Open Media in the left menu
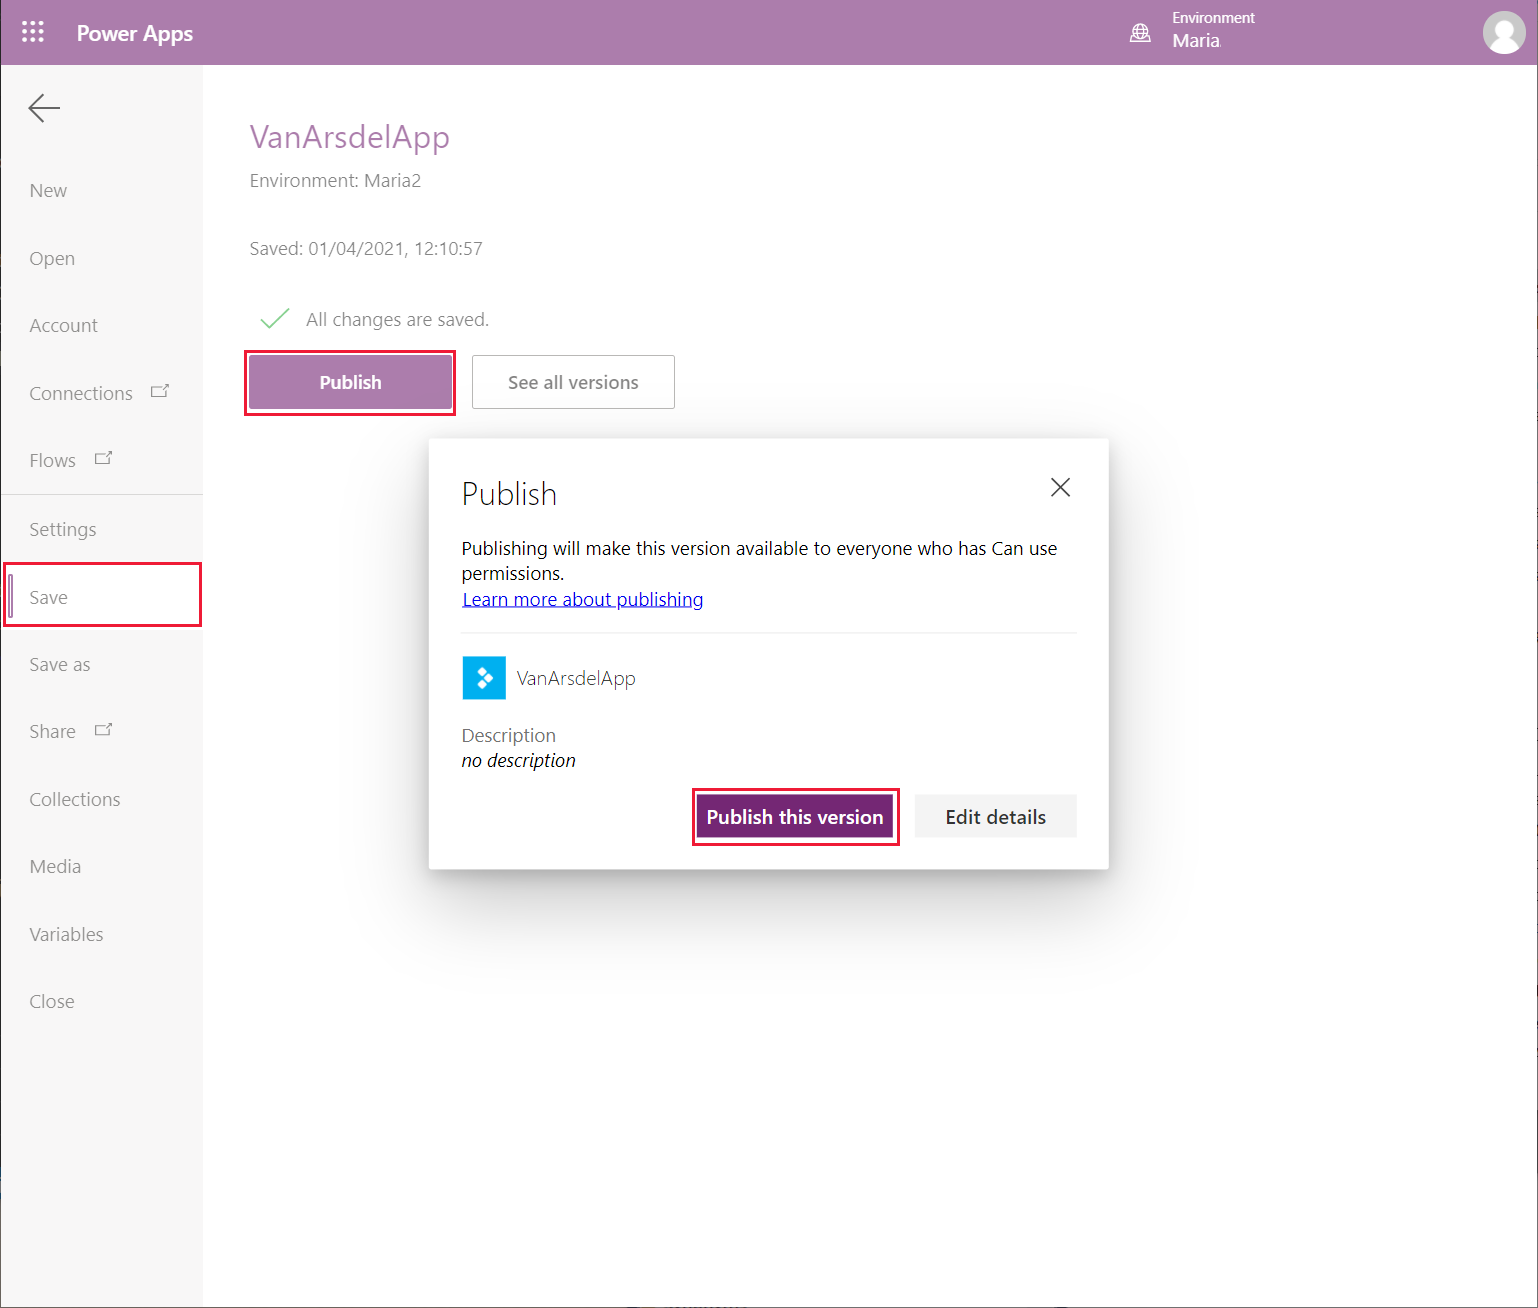The width and height of the screenshot is (1538, 1308). tap(55, 867)
